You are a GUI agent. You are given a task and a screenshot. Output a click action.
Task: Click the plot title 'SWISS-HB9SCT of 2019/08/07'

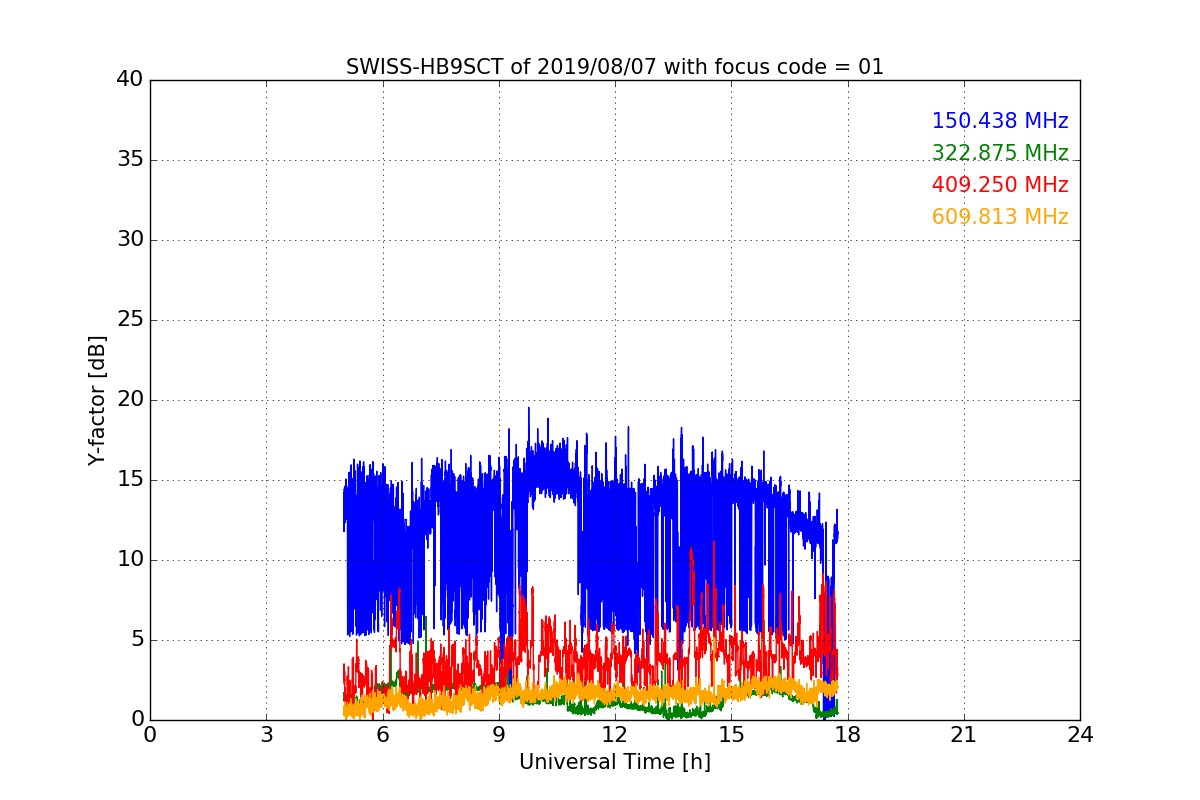[615, 67]
